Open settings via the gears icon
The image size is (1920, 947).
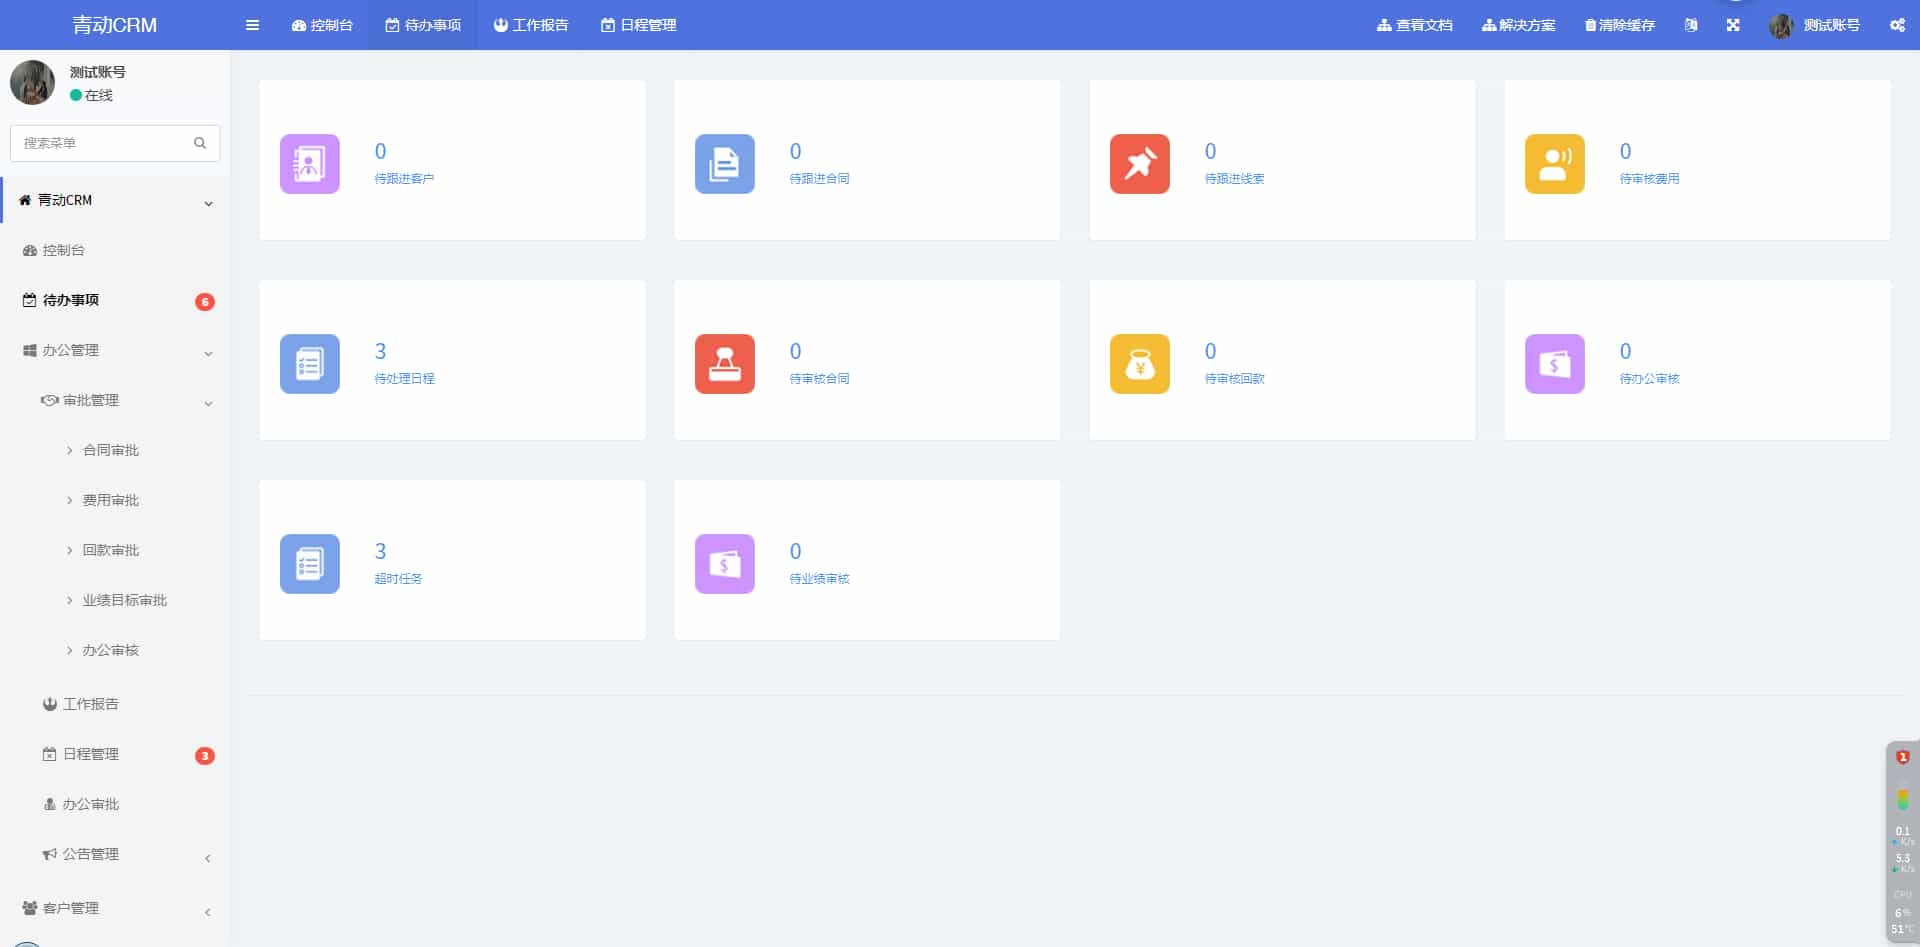(x=1897, y=25)
